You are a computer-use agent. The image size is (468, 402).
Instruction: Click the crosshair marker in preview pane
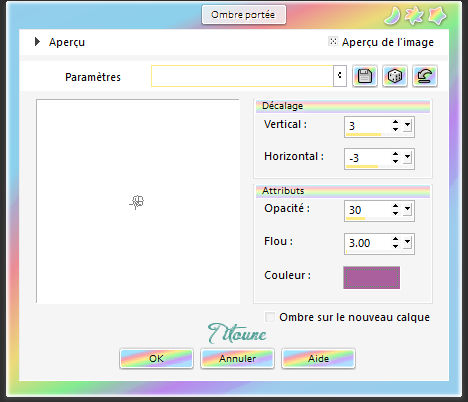[137, 202]
